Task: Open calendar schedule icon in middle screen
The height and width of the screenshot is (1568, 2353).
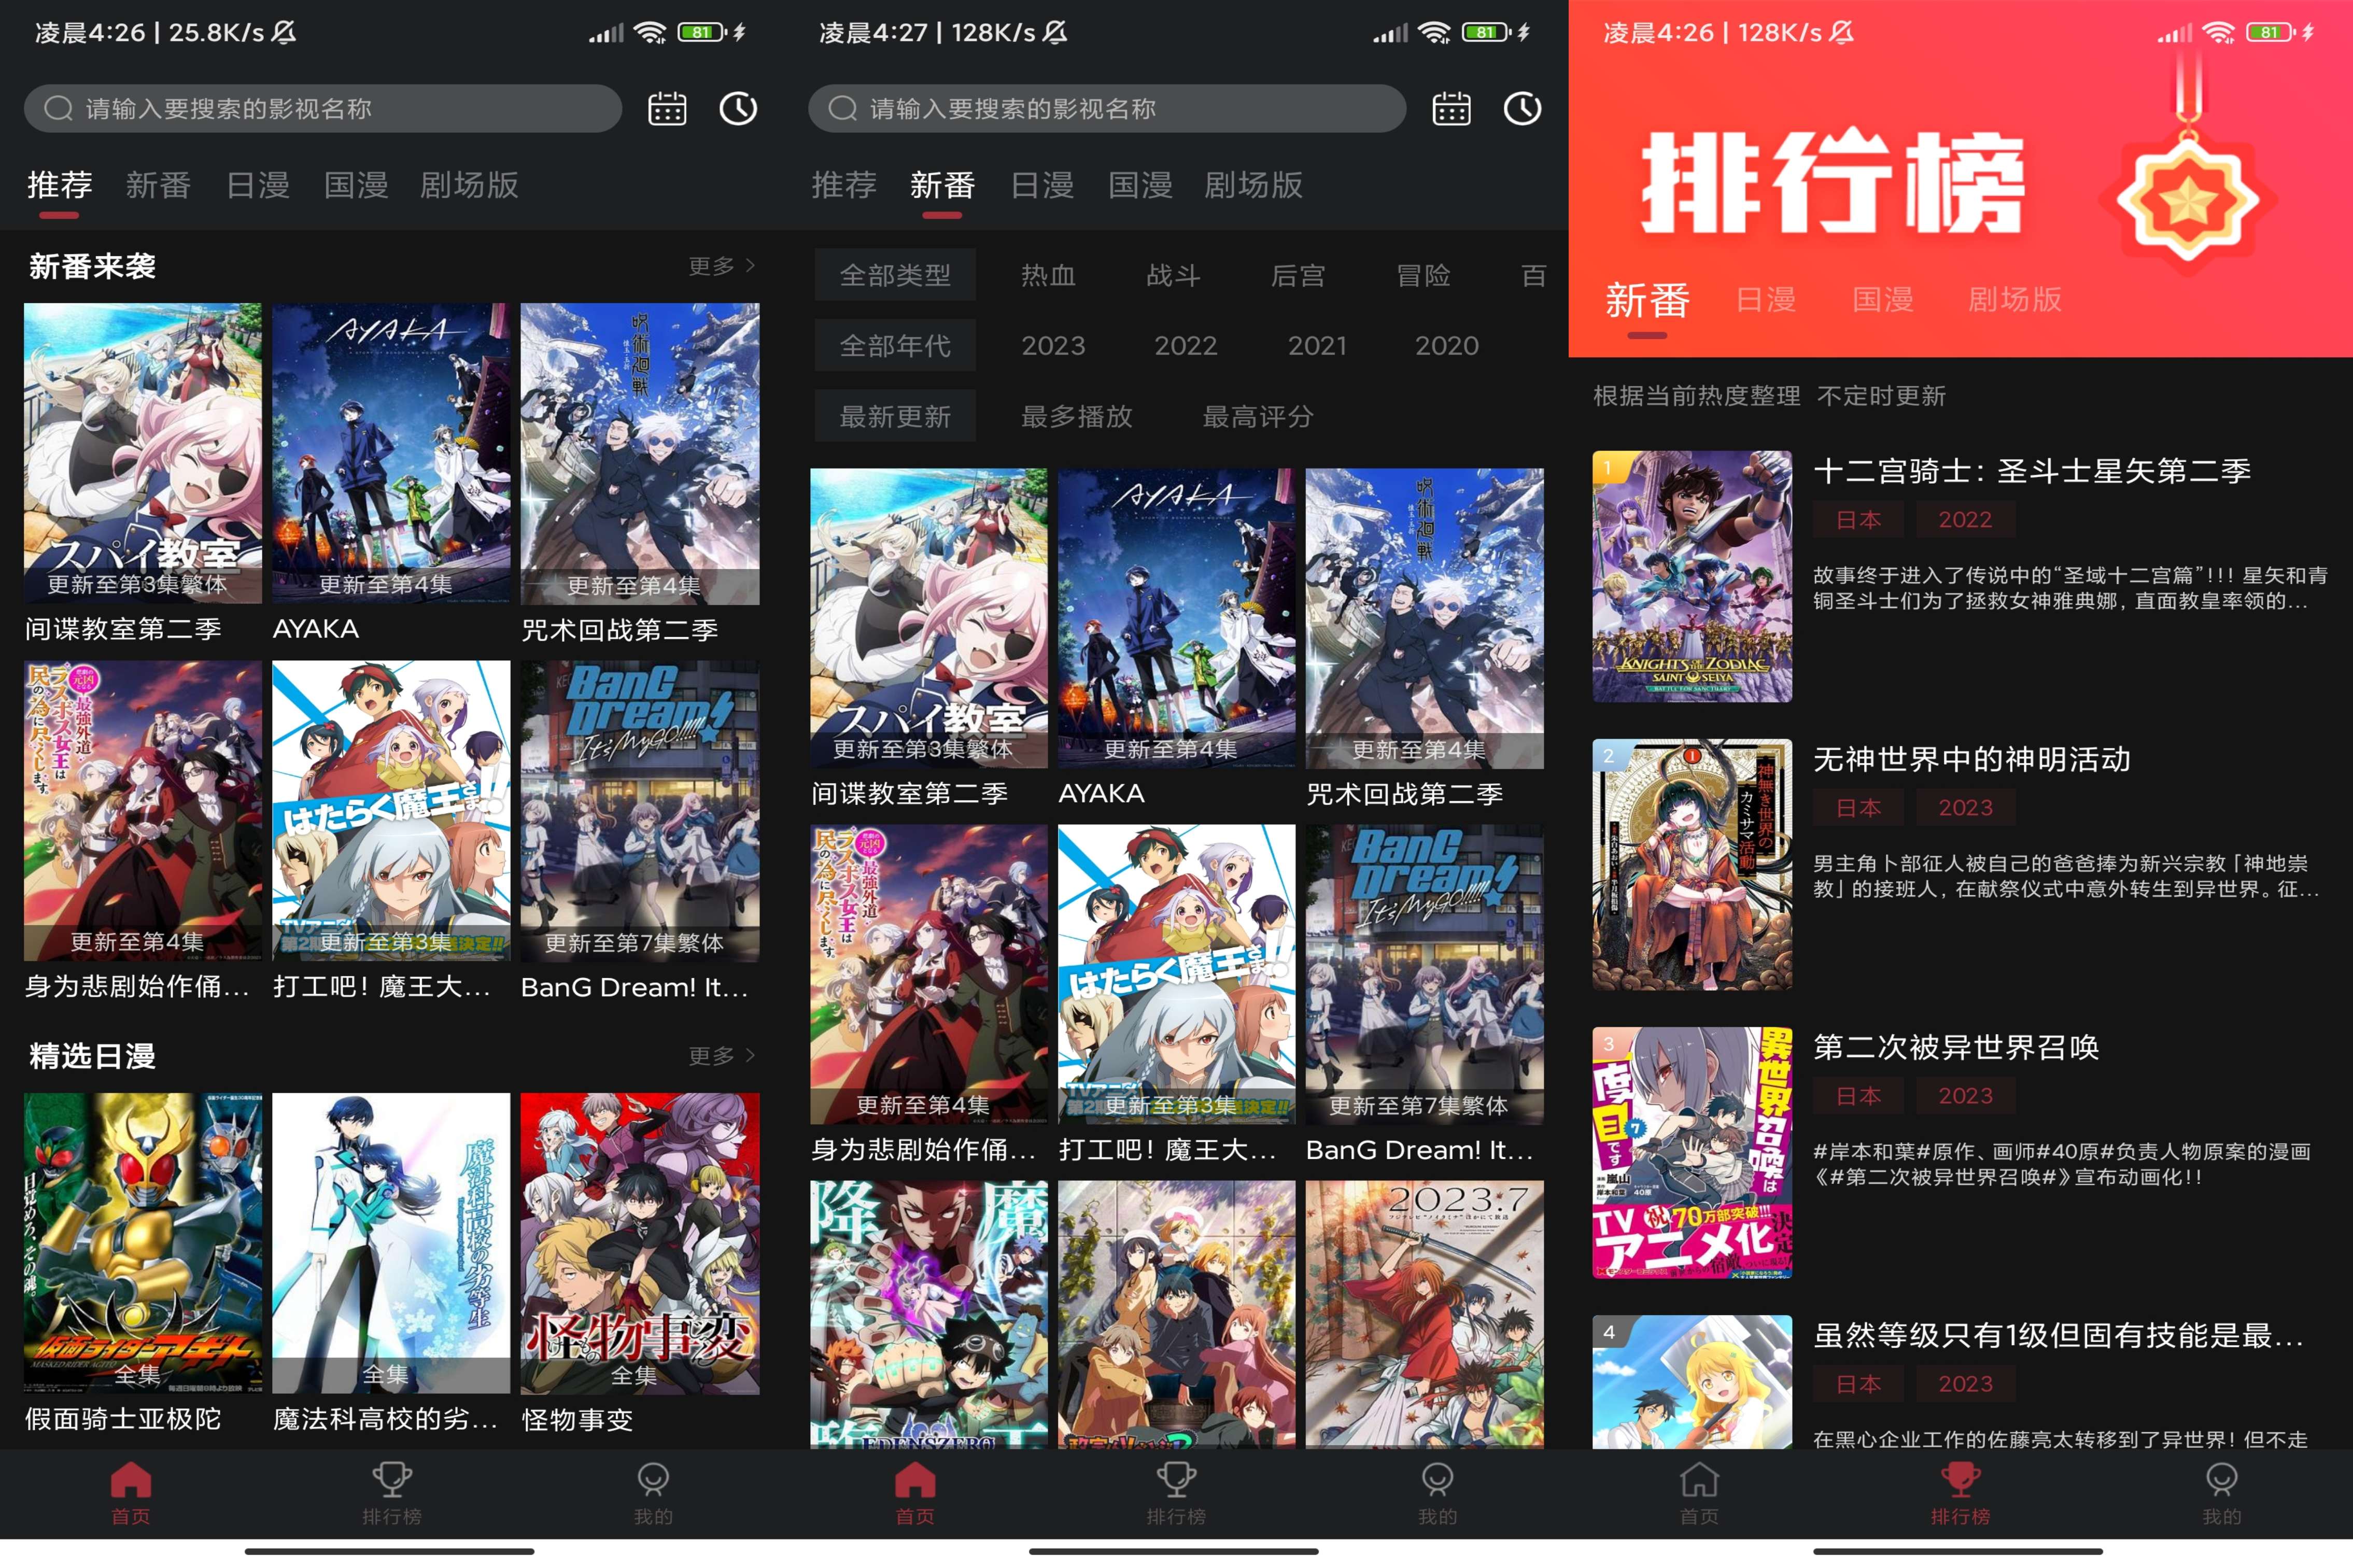Action: point(1451,108)
